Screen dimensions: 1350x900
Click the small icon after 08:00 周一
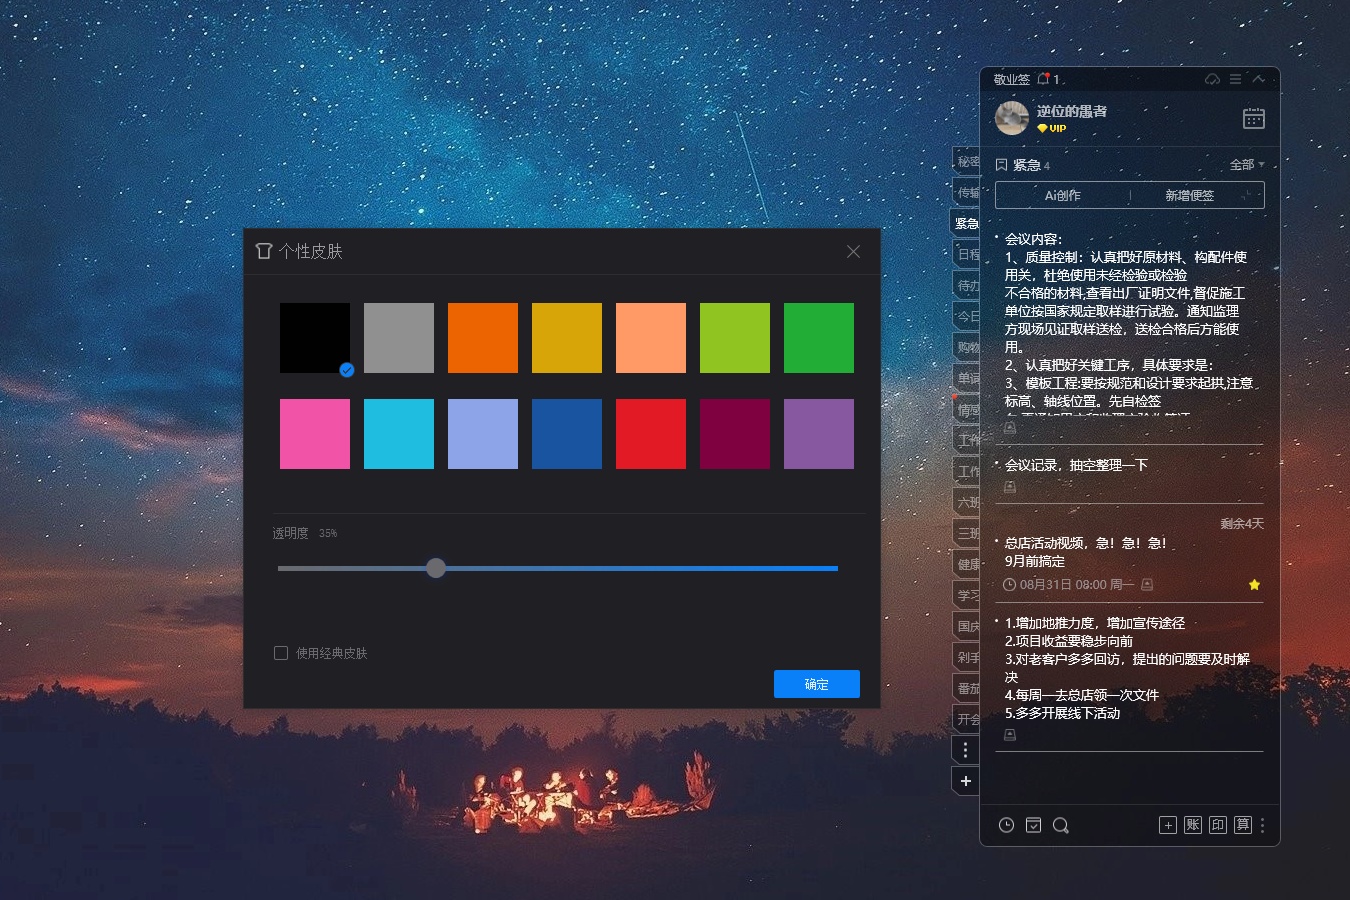pos(1147,584)
